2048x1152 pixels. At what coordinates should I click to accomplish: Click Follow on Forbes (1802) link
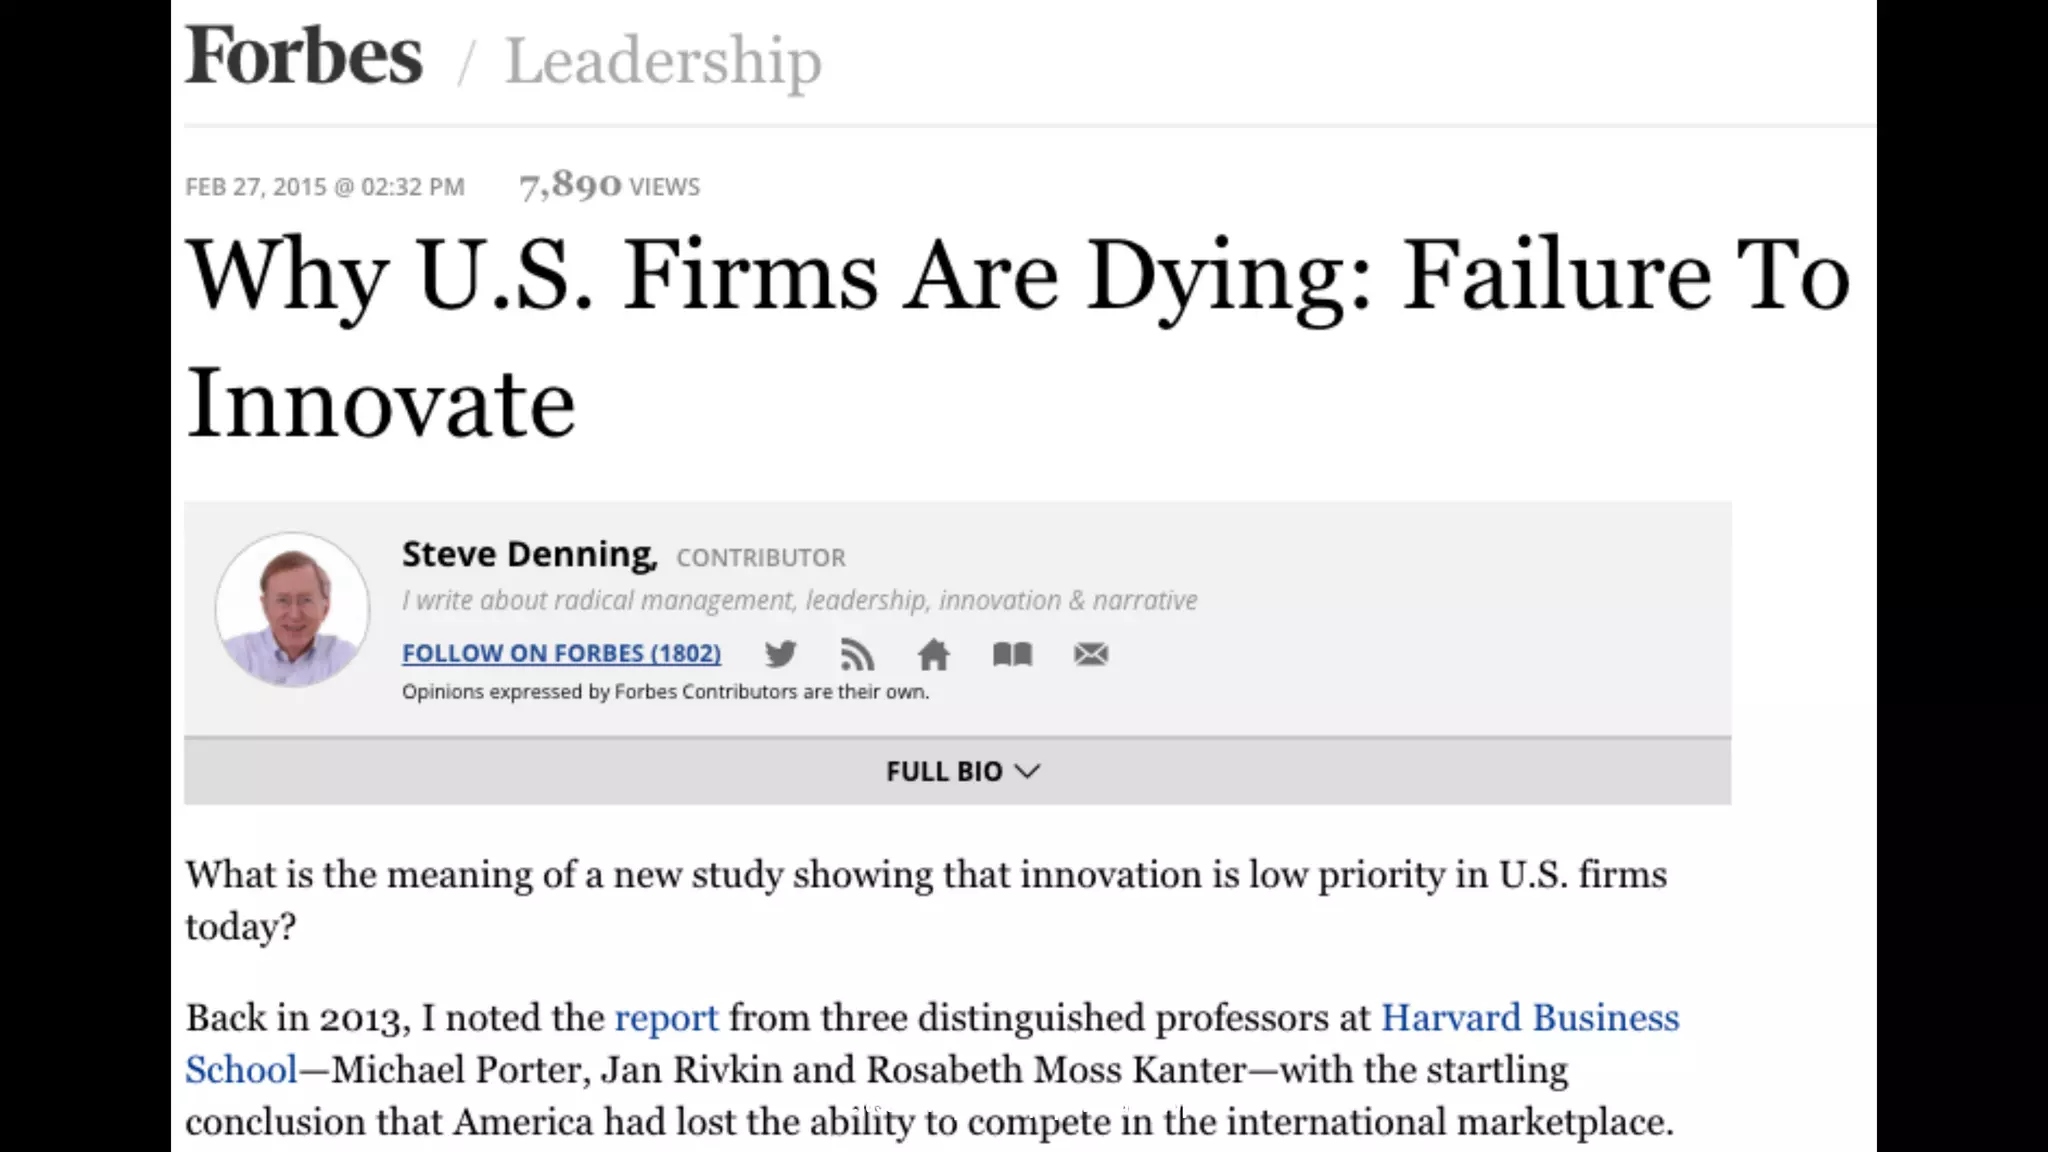click(561, 653)
